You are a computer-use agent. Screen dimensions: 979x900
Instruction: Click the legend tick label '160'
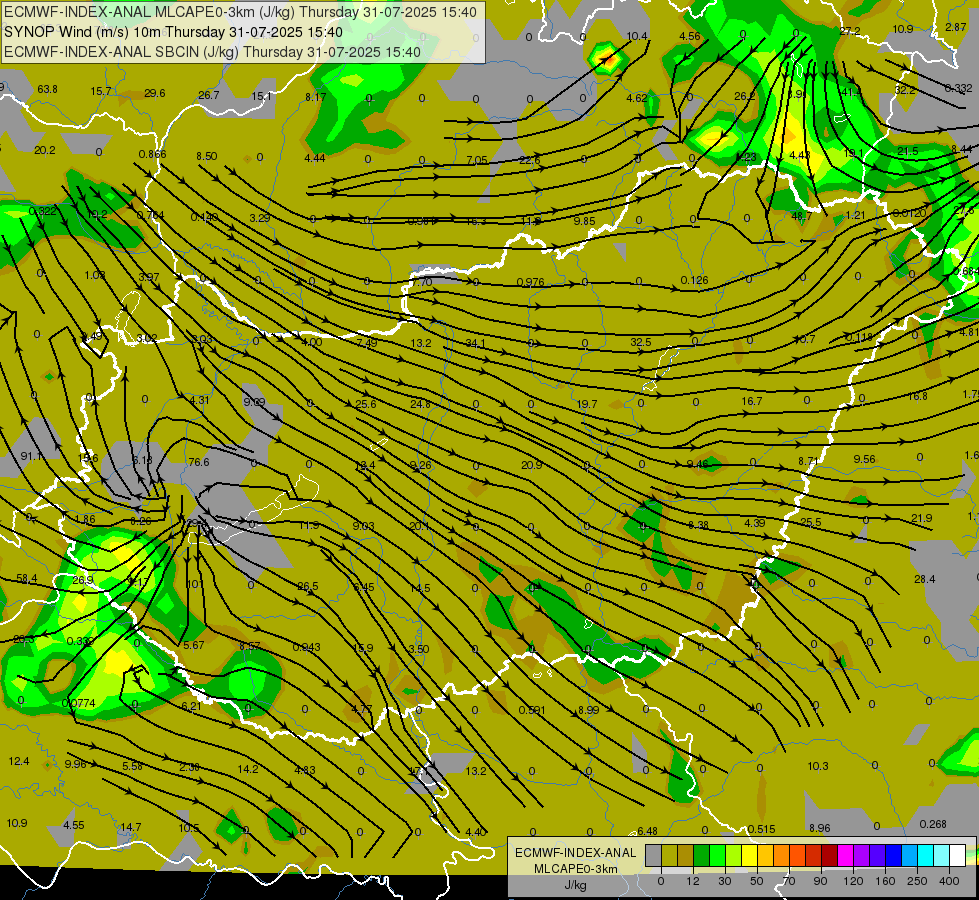885,881
